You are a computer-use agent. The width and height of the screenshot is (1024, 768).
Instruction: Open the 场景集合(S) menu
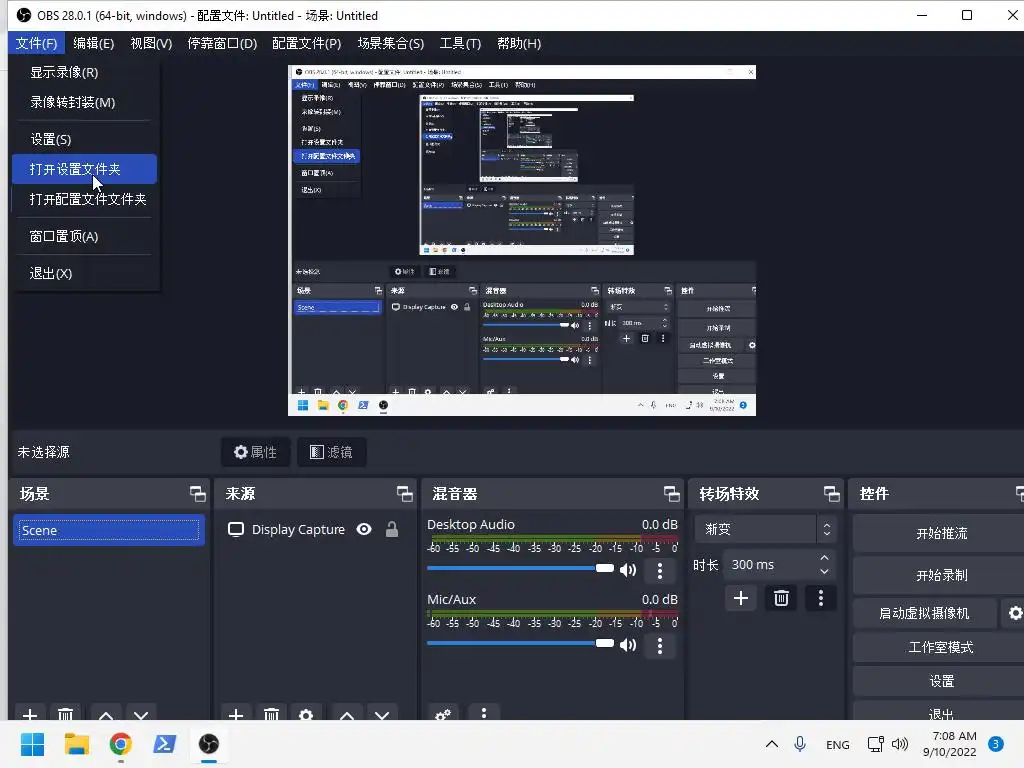coord(391,43)
